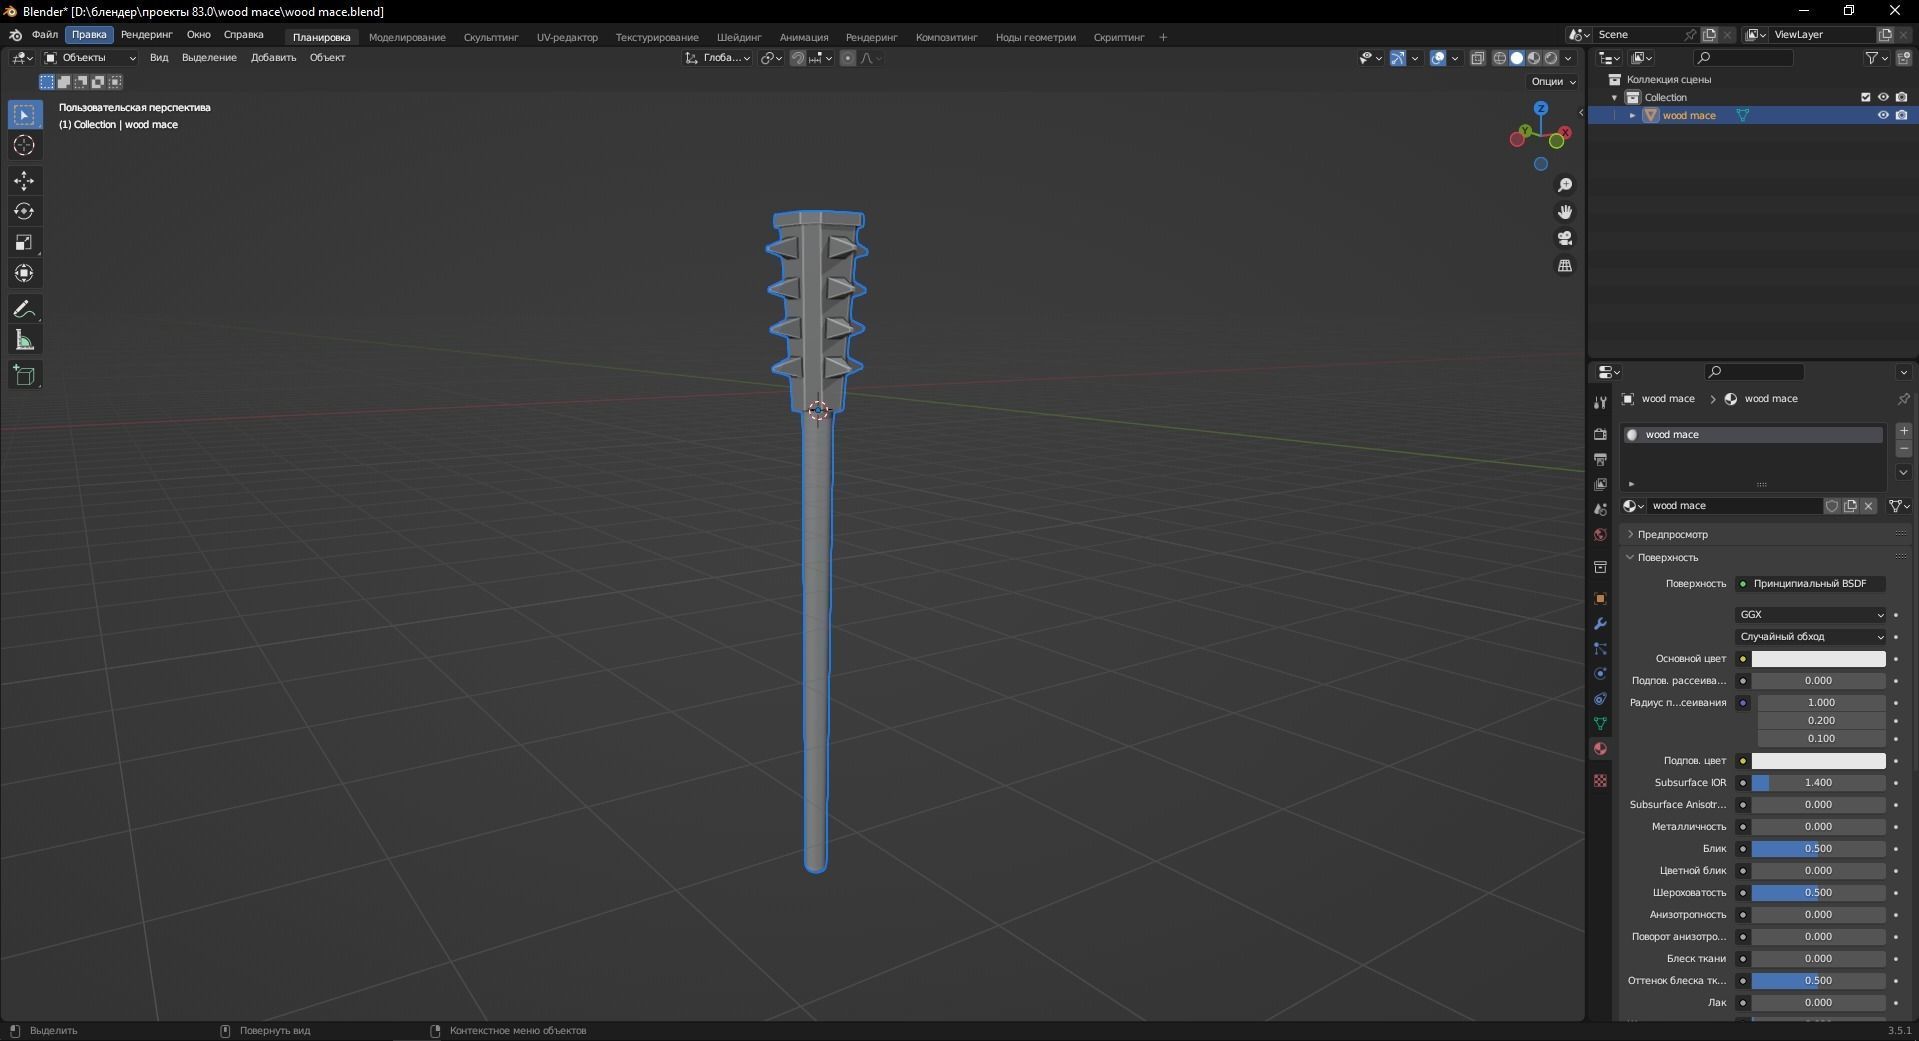The width and height of the screenshot is (1919, 1041).
Task: Open the Output properties tab
Action: coord(1600,459)
